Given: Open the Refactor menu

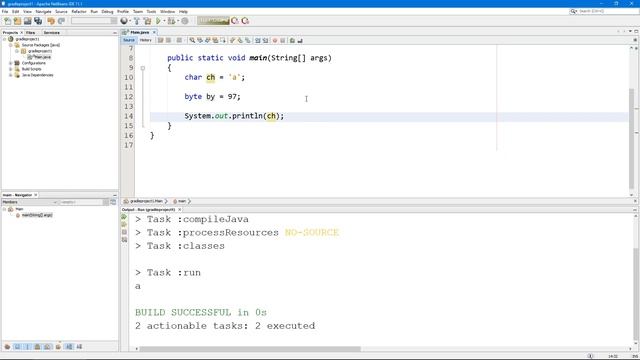Looking at the screenshot, I should click(79, 11).
